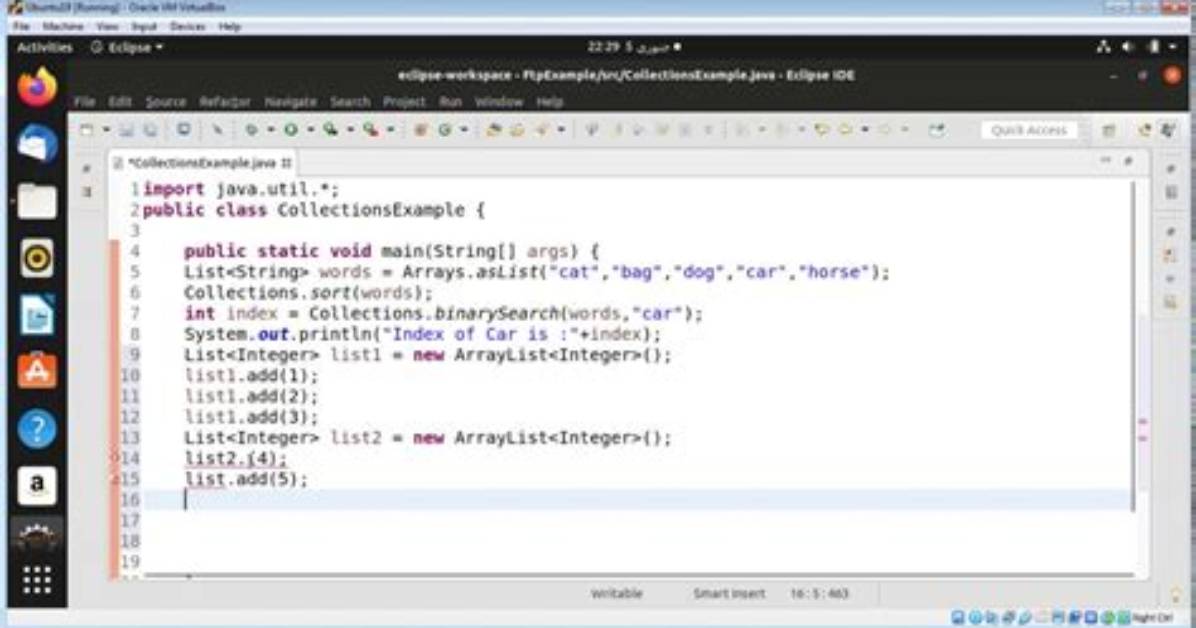1196x628 pixels.
Task: Click the error marker on line 15
Action: tap(115, 479)
